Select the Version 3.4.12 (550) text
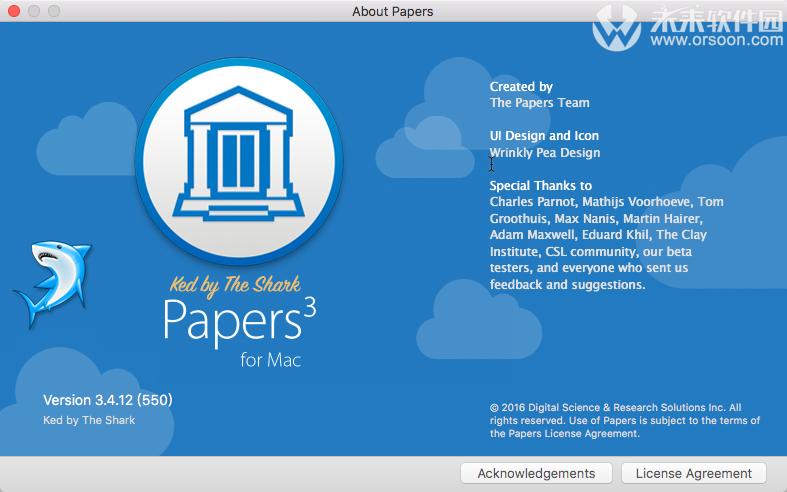Viewport: 787px width, 492px height. pyautogui.click(x=108, y=400)
